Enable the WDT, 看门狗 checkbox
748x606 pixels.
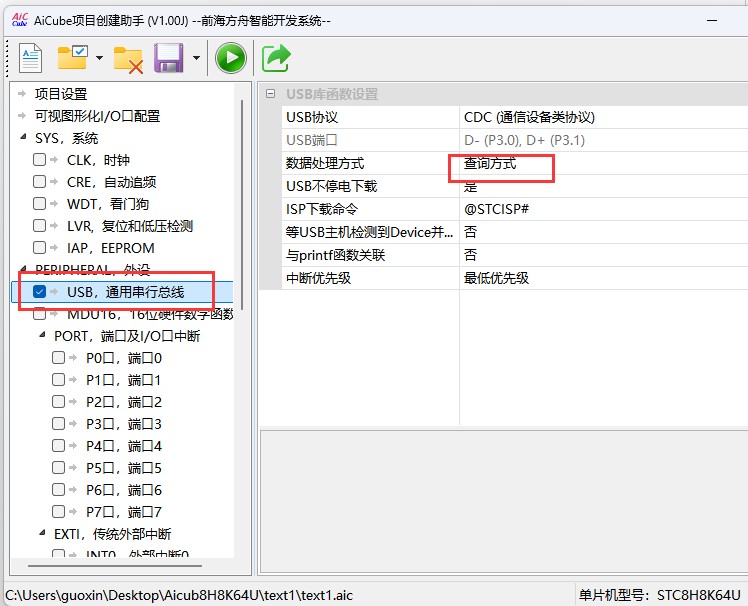tap(40, 204)
